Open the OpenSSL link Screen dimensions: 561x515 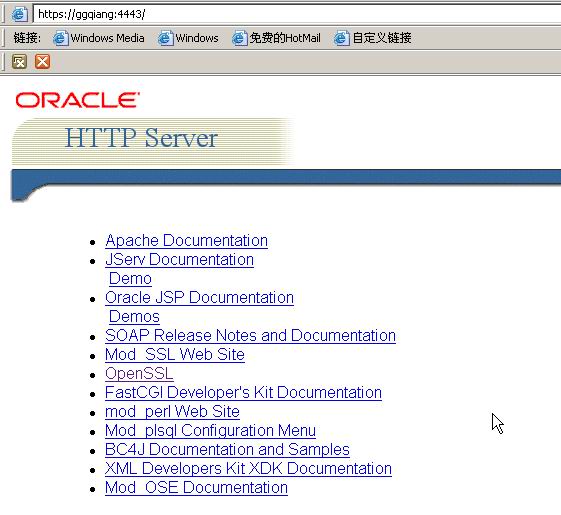click(x=139, y=373)
